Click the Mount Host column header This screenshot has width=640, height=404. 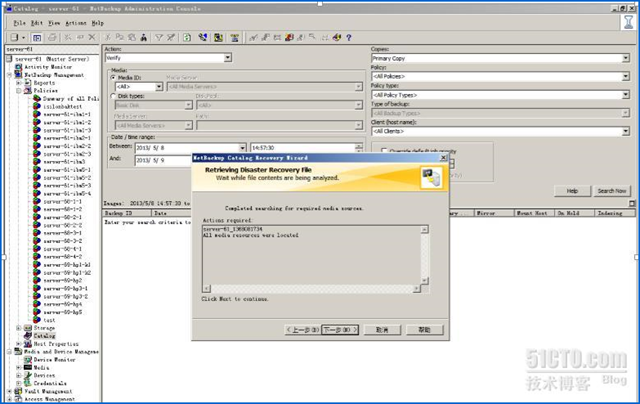534,213
